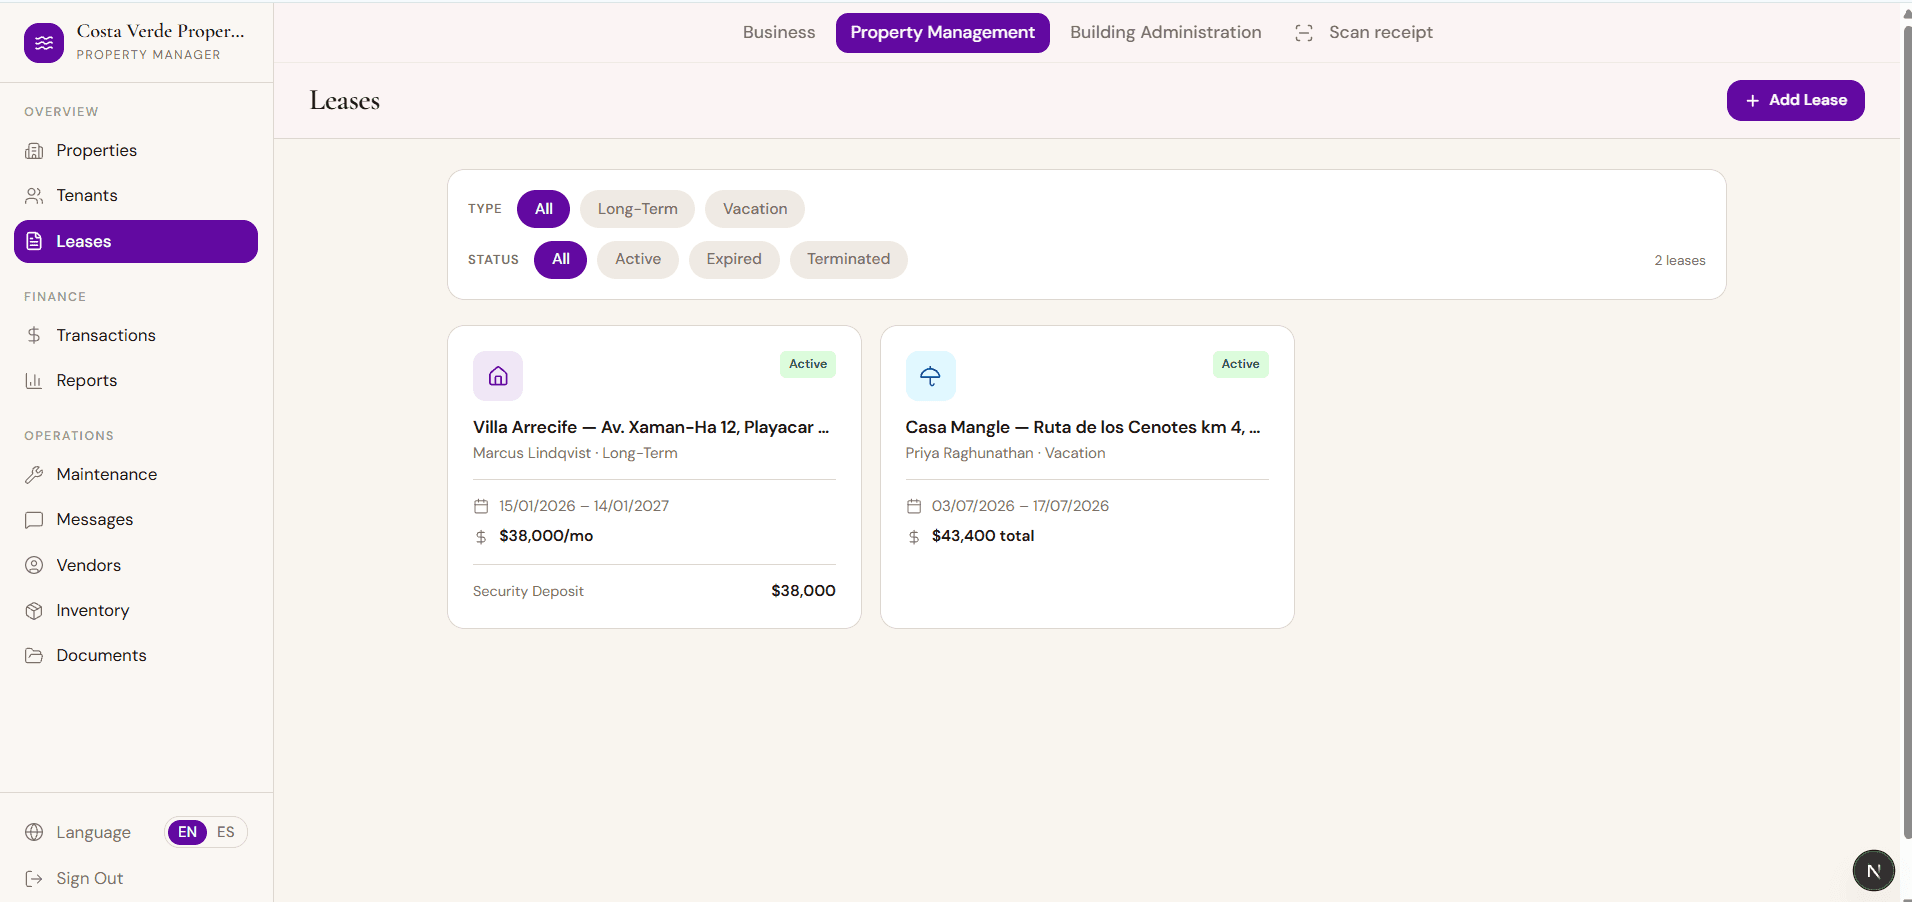This screenshot has height=902, width=1912.
Task: Click the Language globe icon
Action: coord(34,832)
